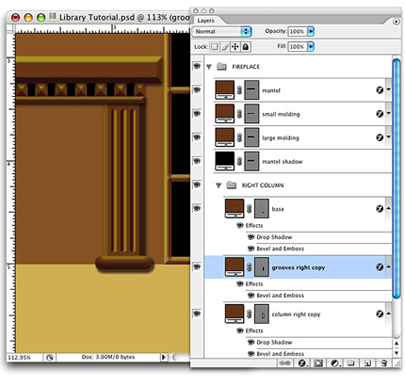
Task: Click the Opacity 100% input field
Action: click(x=297, y=31)
